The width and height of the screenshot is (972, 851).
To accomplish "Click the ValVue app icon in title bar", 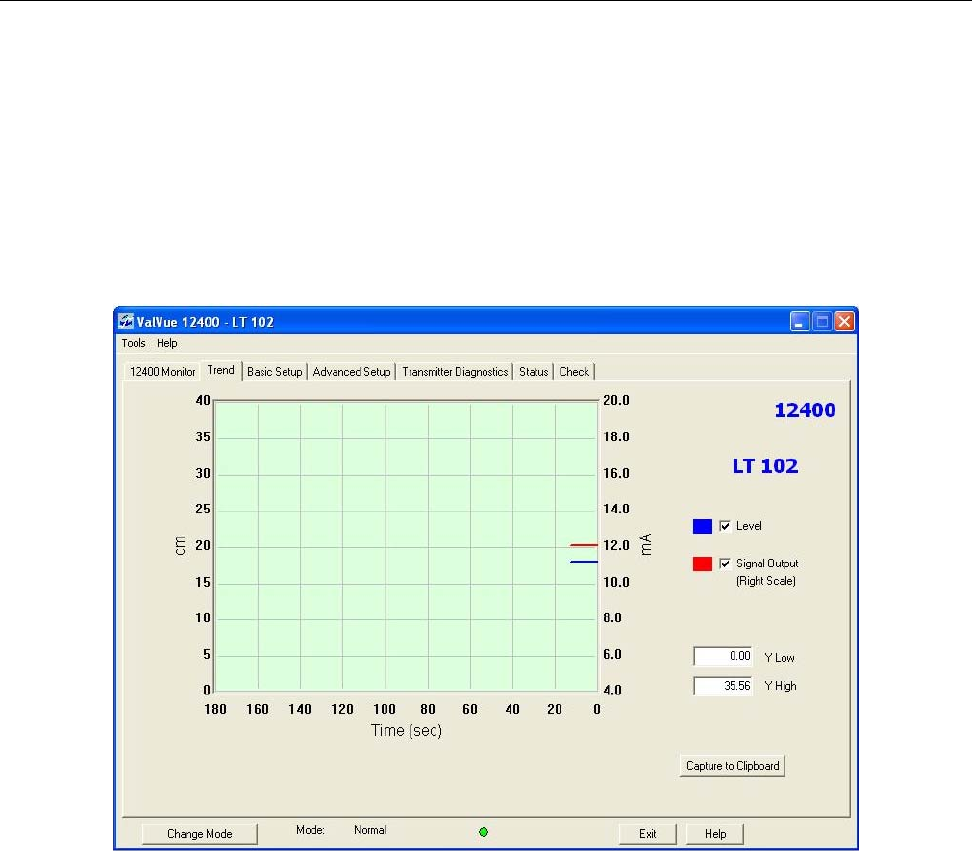I will coord(126,321).
